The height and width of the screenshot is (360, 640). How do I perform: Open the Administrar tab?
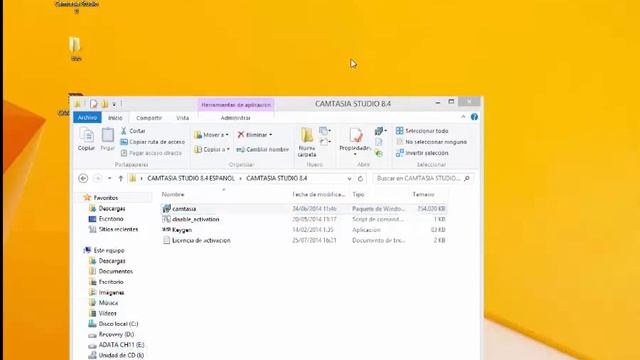point(236,118)
